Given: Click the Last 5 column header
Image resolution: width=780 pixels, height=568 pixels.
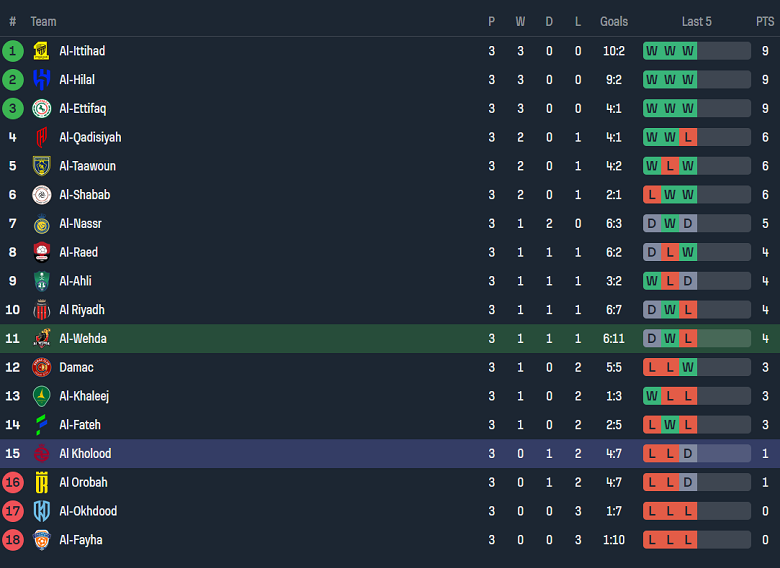Looking at the screenshot, I should point(696,21).
